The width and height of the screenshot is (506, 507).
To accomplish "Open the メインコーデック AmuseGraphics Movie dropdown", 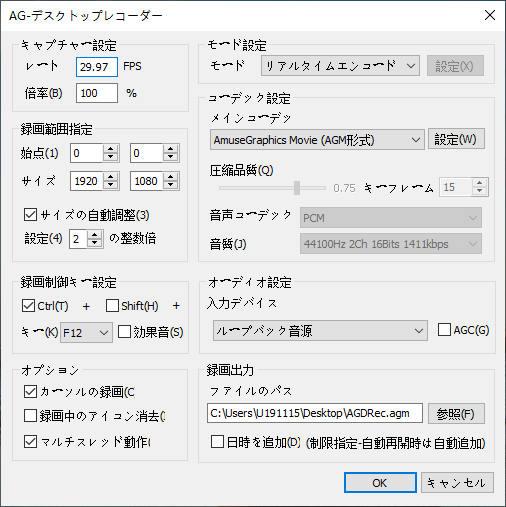I will 317,140.
